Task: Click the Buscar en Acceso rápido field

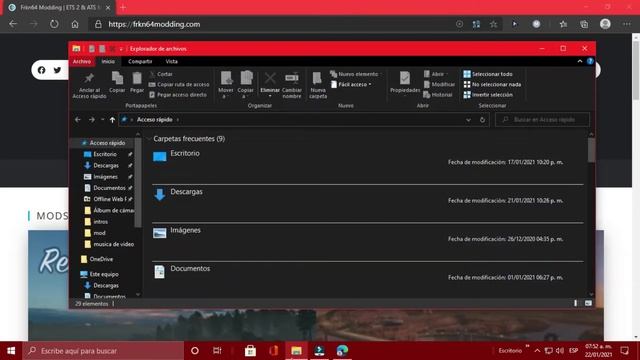Action: click(x=542, y=120)
